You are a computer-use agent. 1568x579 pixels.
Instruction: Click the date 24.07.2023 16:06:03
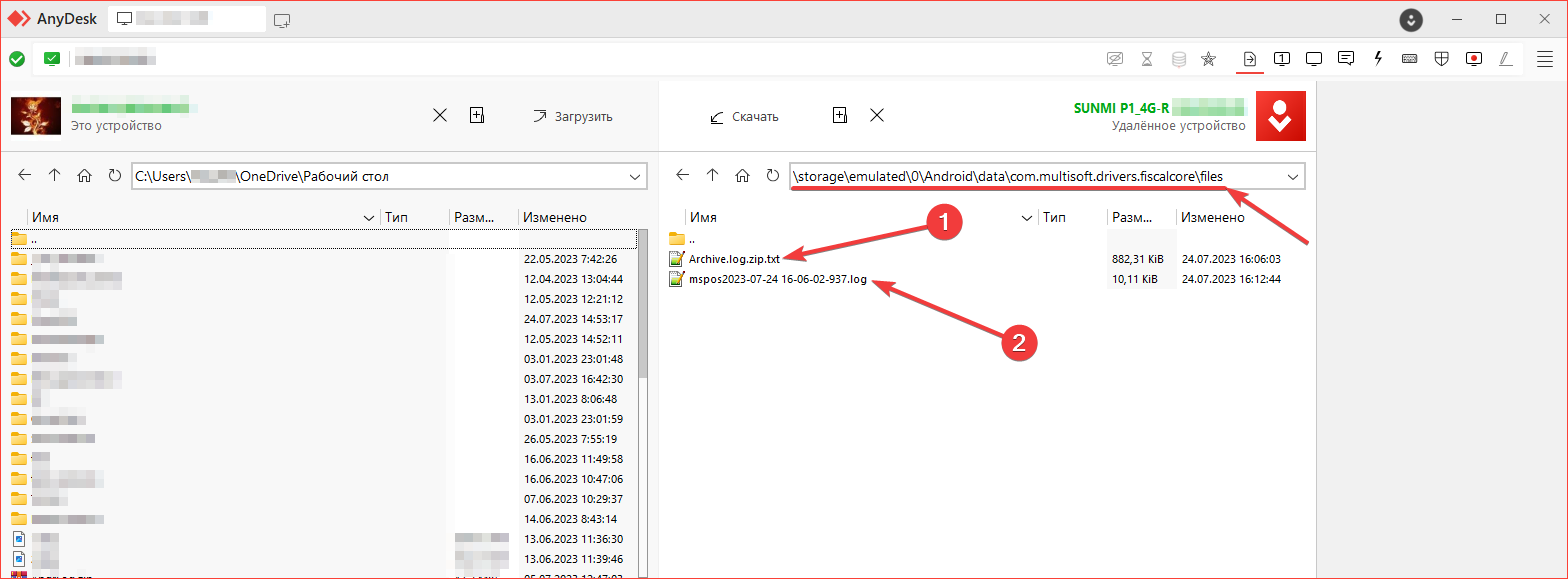tap(1231, 259)
